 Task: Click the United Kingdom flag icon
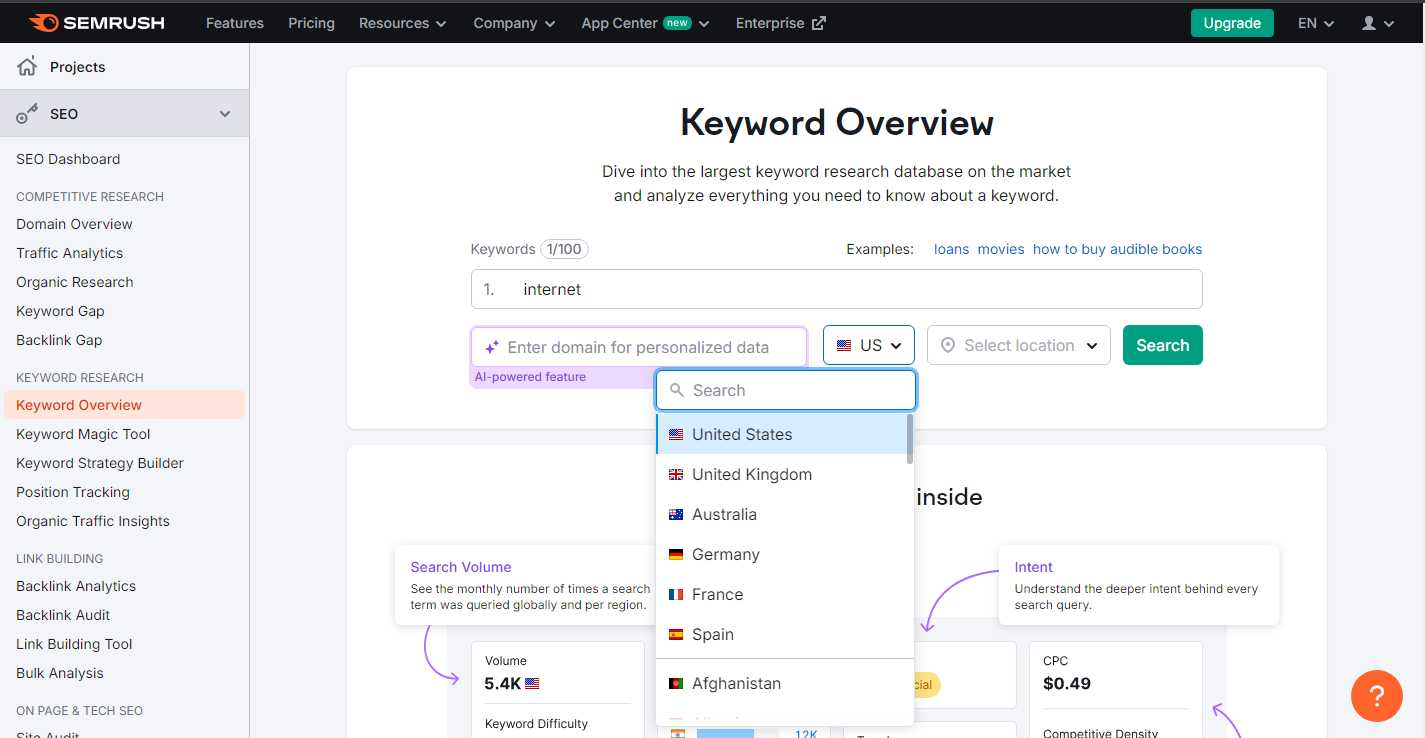pyautogui.click(x=676, y=474)
